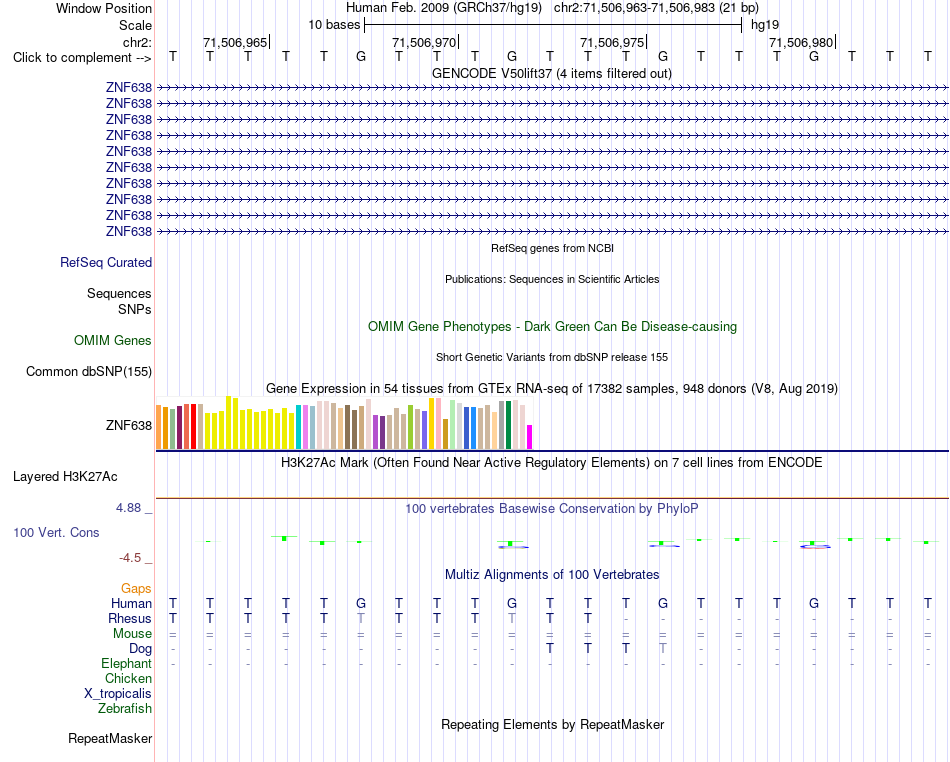This screenshot has width=950, height=762.
Task: Click the 'chr2:' ruler label
Action: (x=137, y=42)
